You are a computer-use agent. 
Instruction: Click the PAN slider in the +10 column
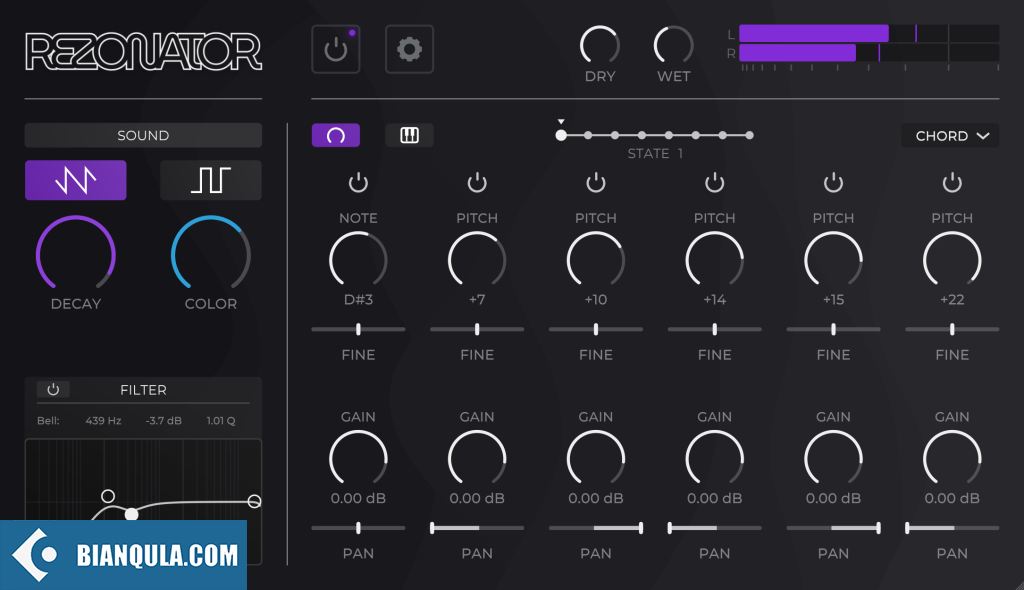(x=596, y=528)
